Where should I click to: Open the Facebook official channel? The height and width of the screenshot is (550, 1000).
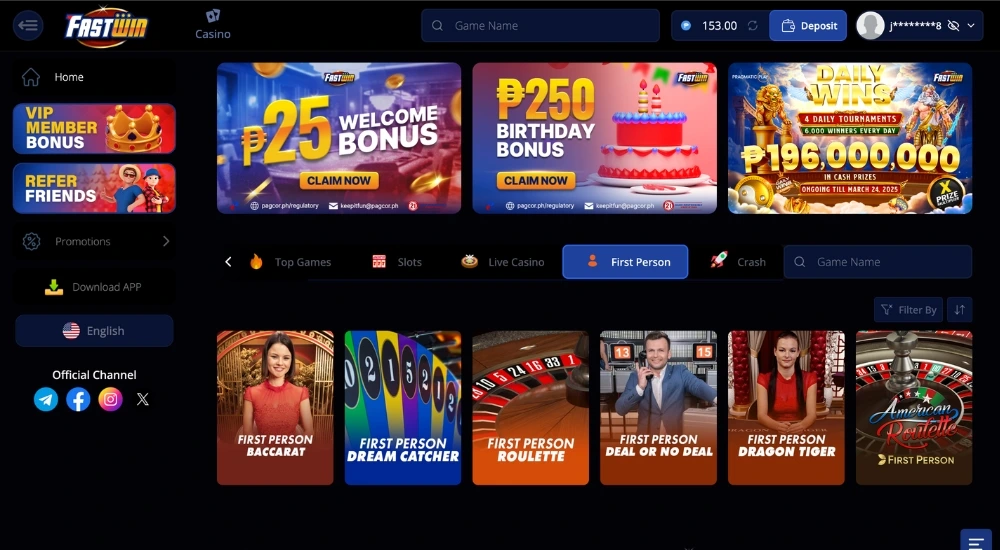click(x=78, y=399)
